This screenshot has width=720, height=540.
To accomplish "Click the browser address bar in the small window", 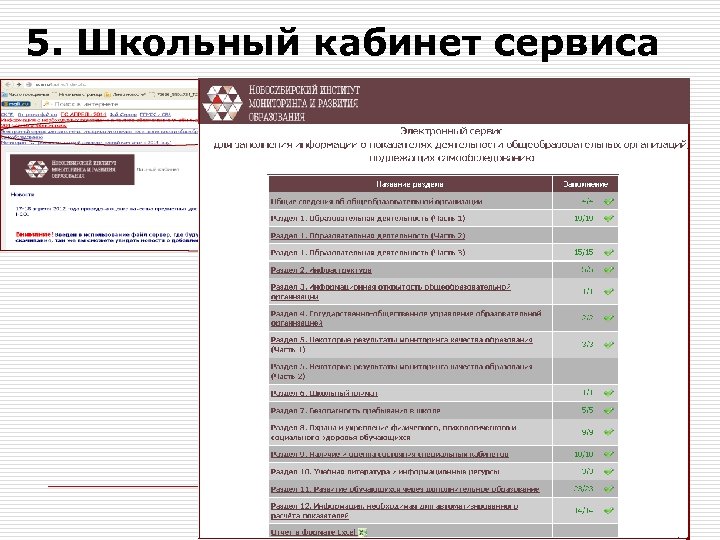I will [115, 84].
